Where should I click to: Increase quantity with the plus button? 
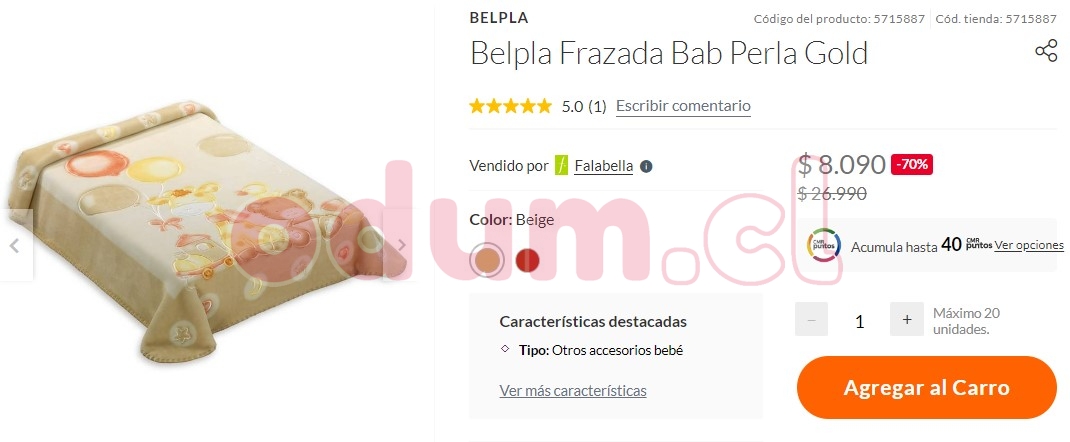click(x=906, y=319)
